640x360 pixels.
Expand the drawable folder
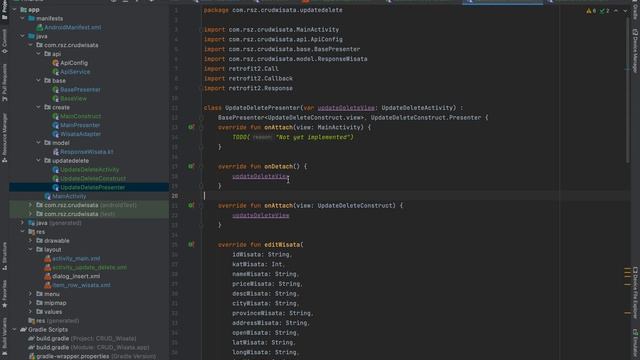pos(30,240)
